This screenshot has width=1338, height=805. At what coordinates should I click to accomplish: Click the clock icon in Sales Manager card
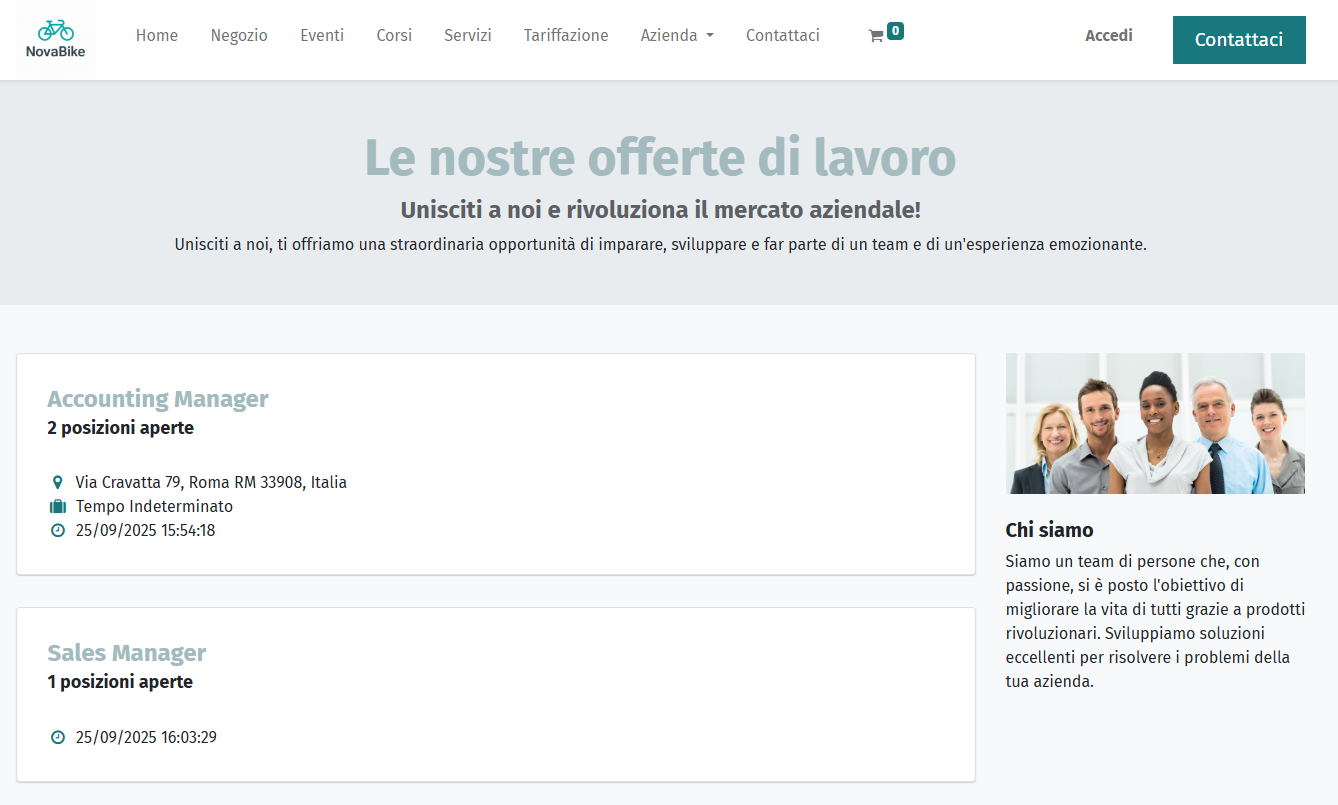[57, 738]
